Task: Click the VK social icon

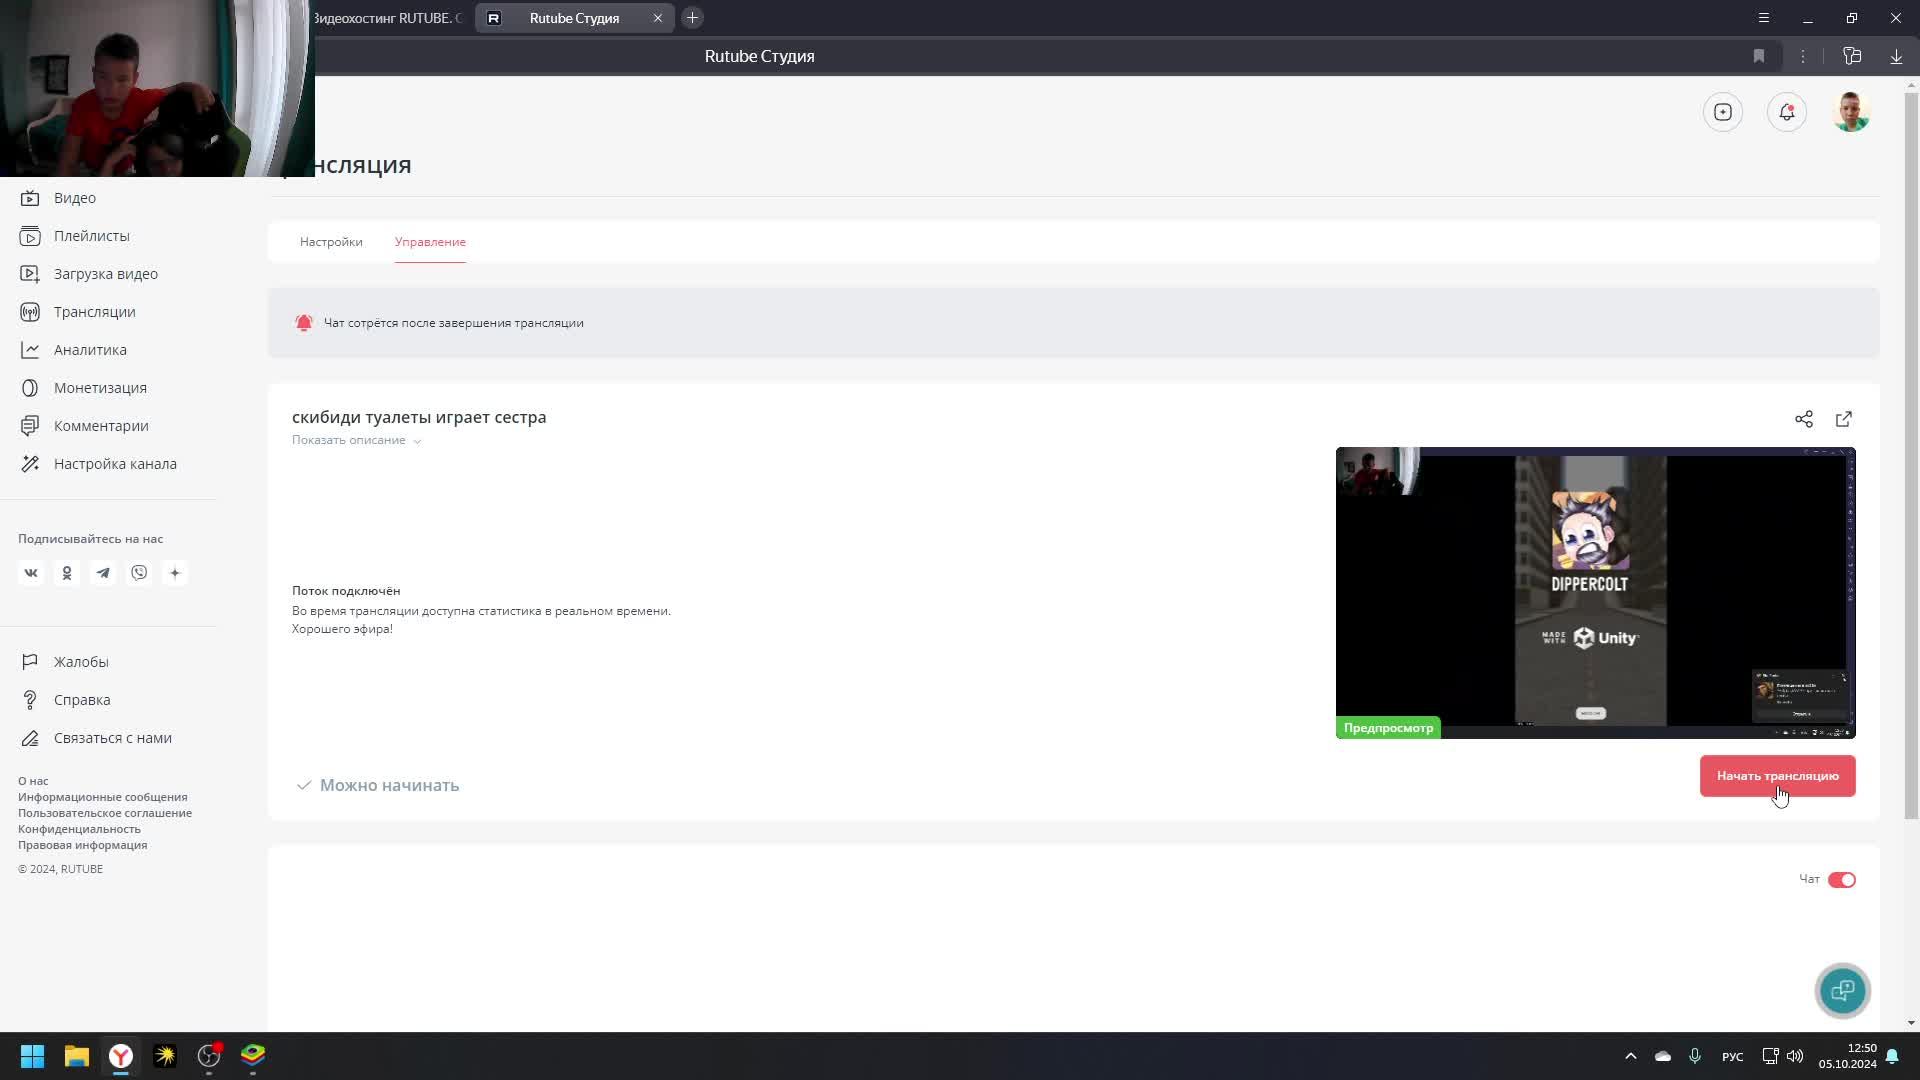Action: pos(31,573)
